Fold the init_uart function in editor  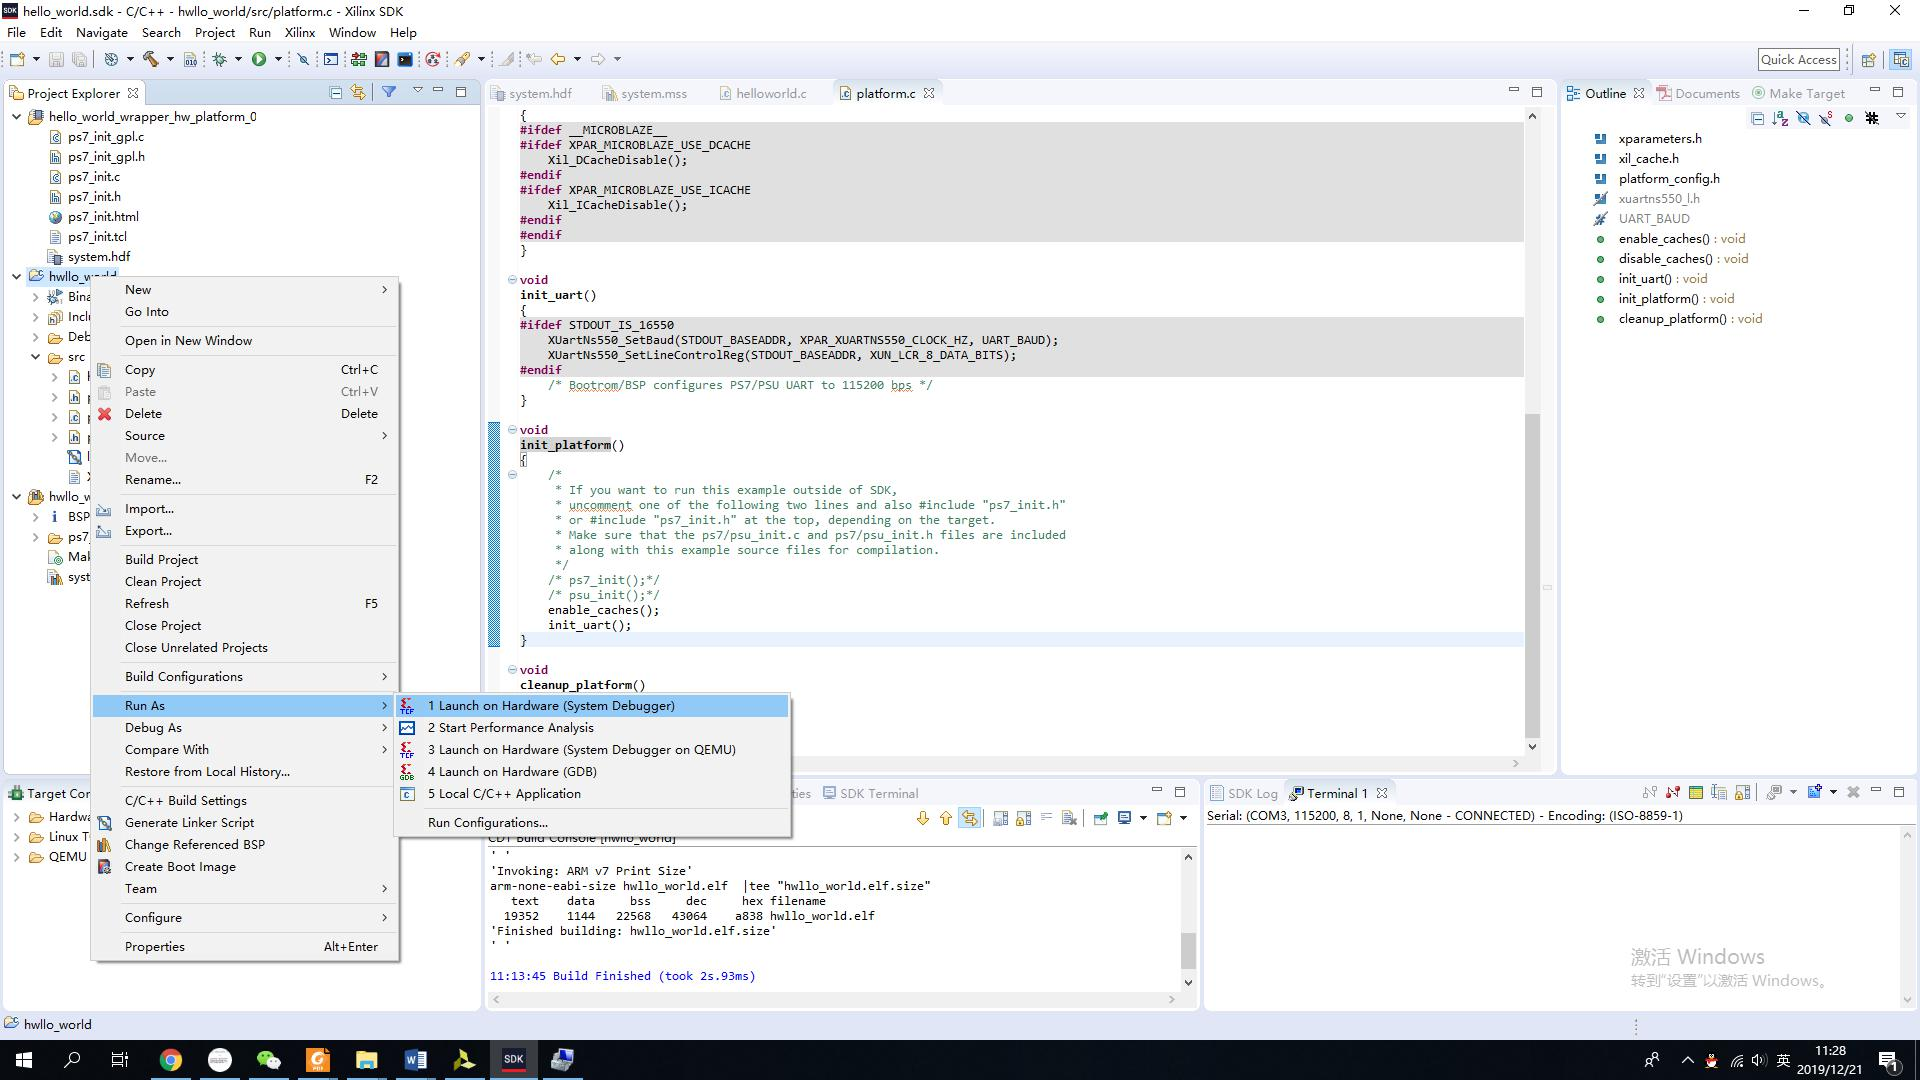pyautogui.click(x=512, y=280)
